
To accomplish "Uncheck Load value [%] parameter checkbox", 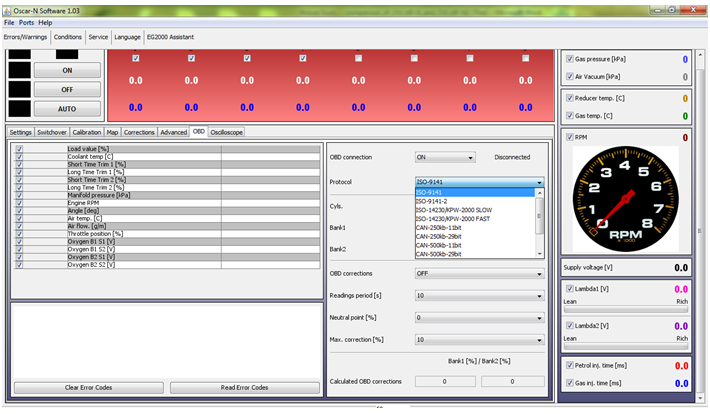I will (x=19, y=149).
